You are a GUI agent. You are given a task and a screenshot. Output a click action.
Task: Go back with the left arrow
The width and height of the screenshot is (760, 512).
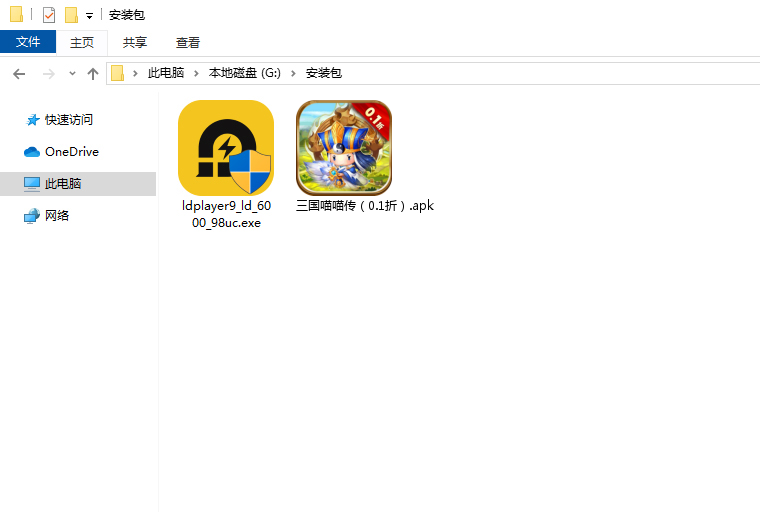pyautogui.click(x=18, y=74)
